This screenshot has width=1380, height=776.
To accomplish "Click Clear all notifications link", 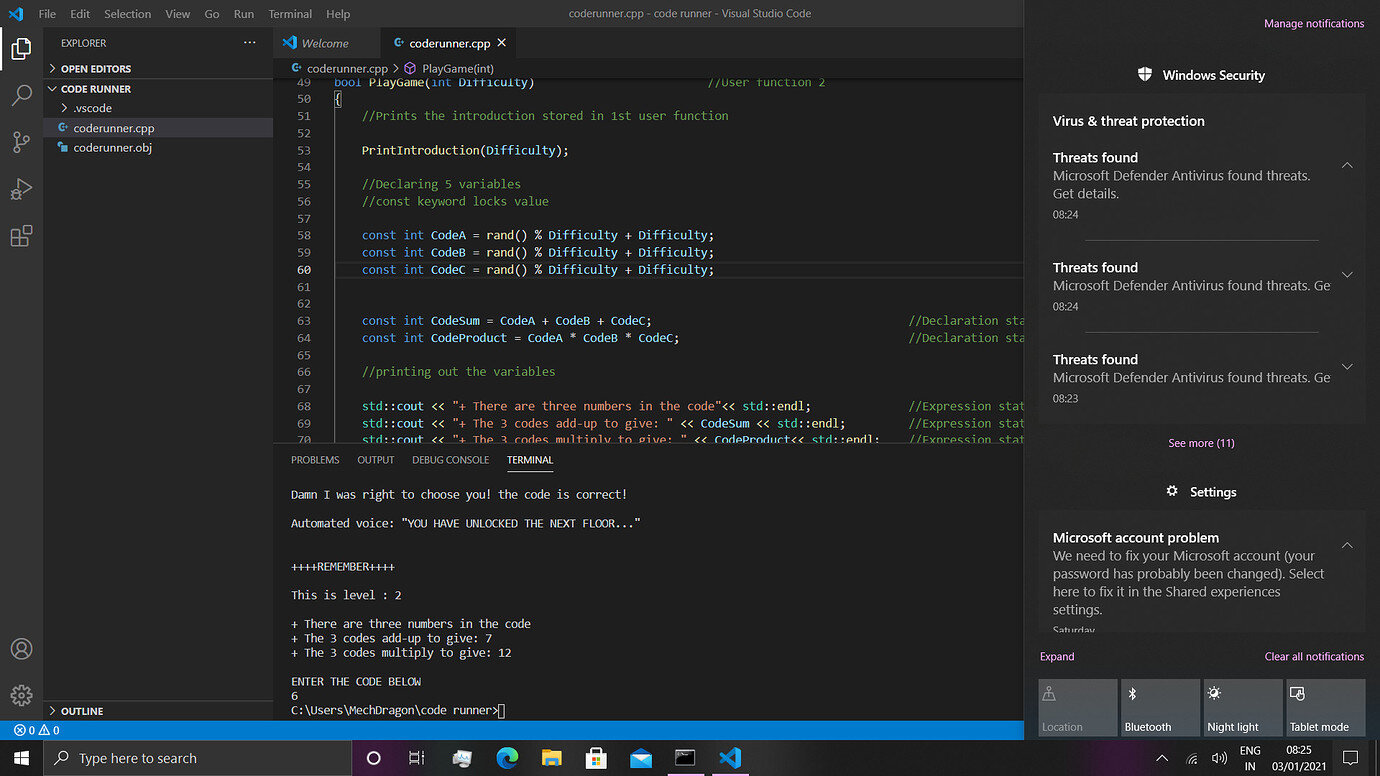I will click(1313, 657).
